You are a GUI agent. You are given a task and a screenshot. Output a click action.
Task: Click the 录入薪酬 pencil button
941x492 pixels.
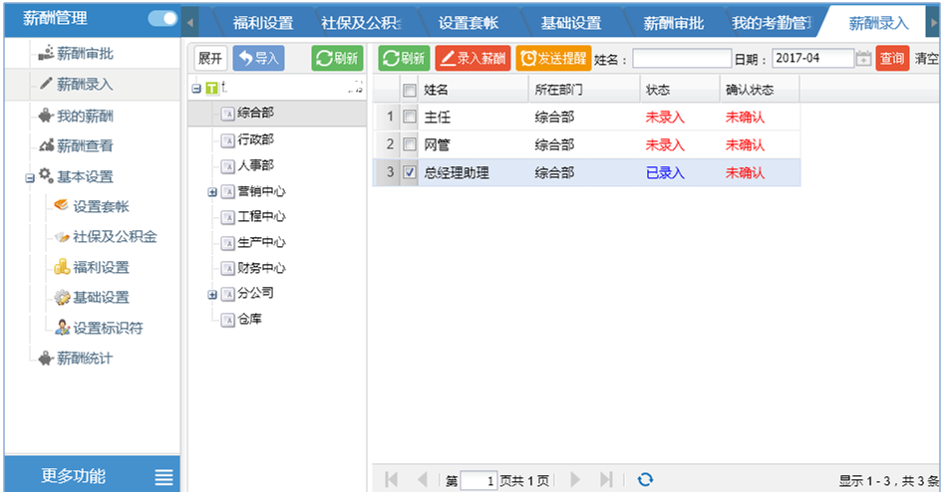pos(472,59)
